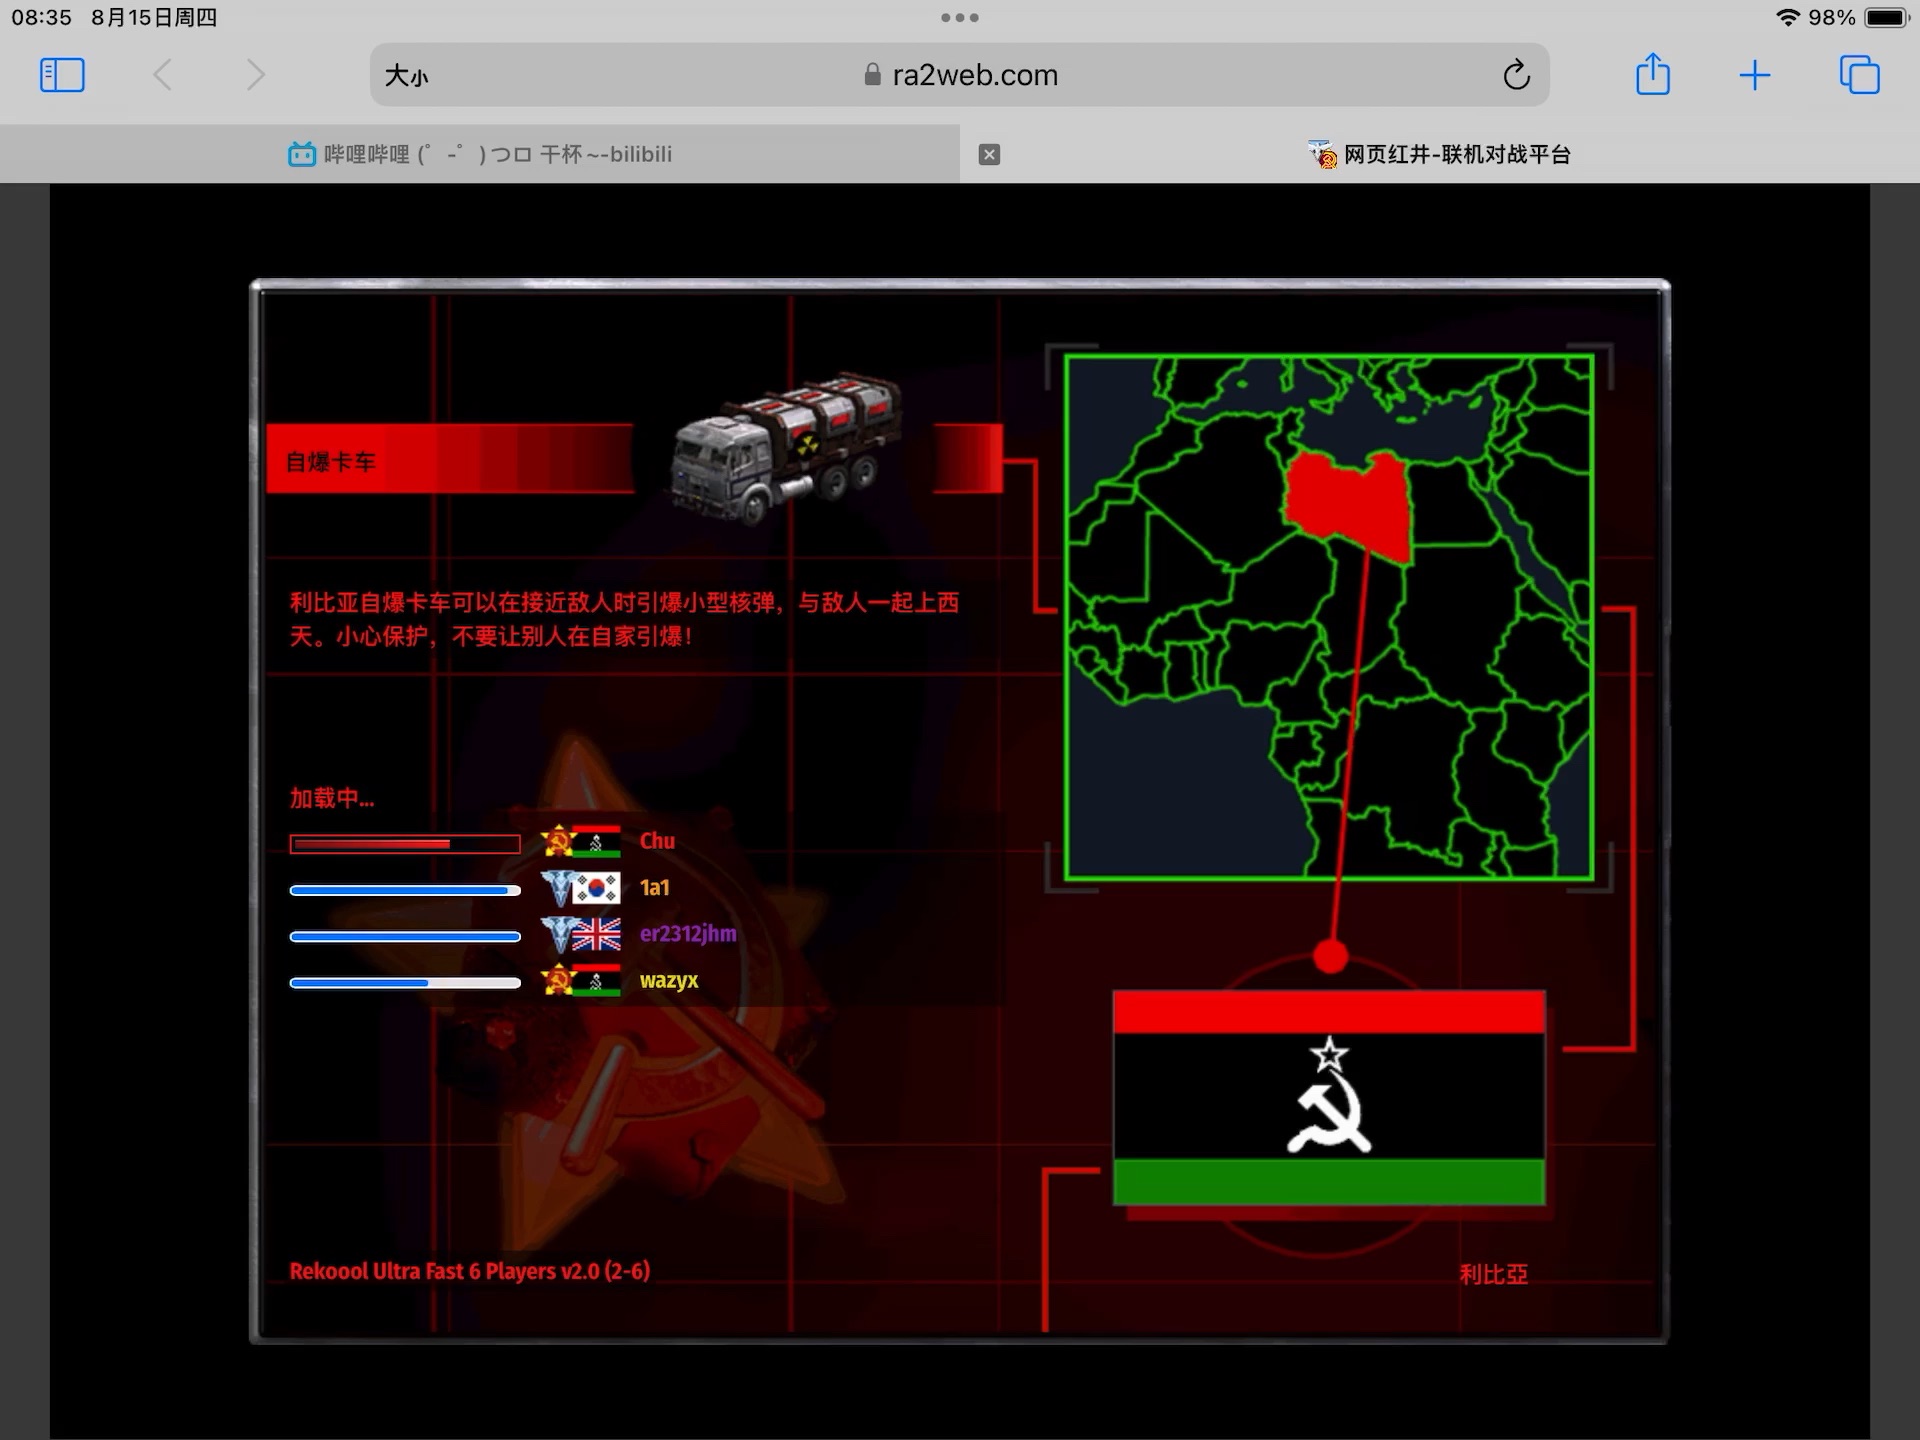
Task: Switch to the bilibili tab
Action: click(480, 154)
